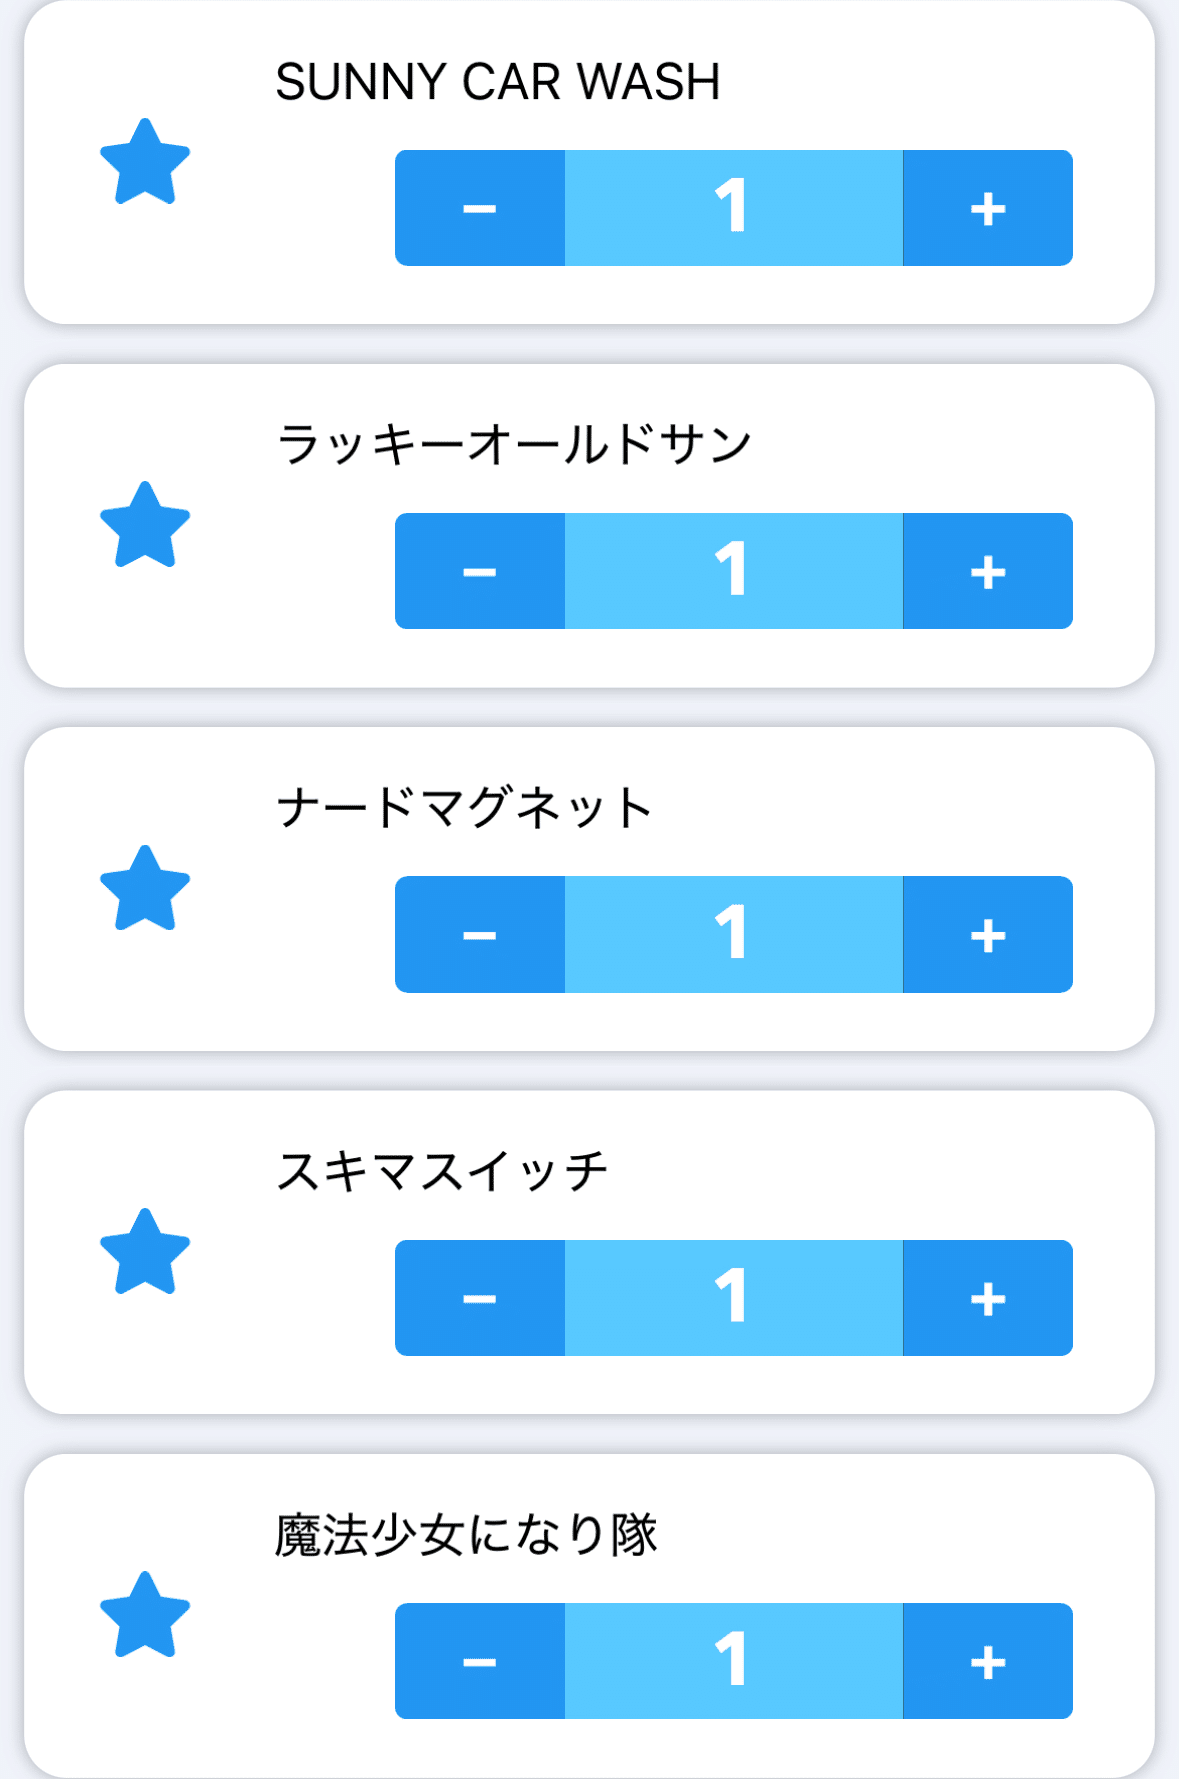Image resolution: width=1179 pixels, height=1779 pixels.
Task: Toggle the star for スキマスイッチ
Action: click(145, 1252)
